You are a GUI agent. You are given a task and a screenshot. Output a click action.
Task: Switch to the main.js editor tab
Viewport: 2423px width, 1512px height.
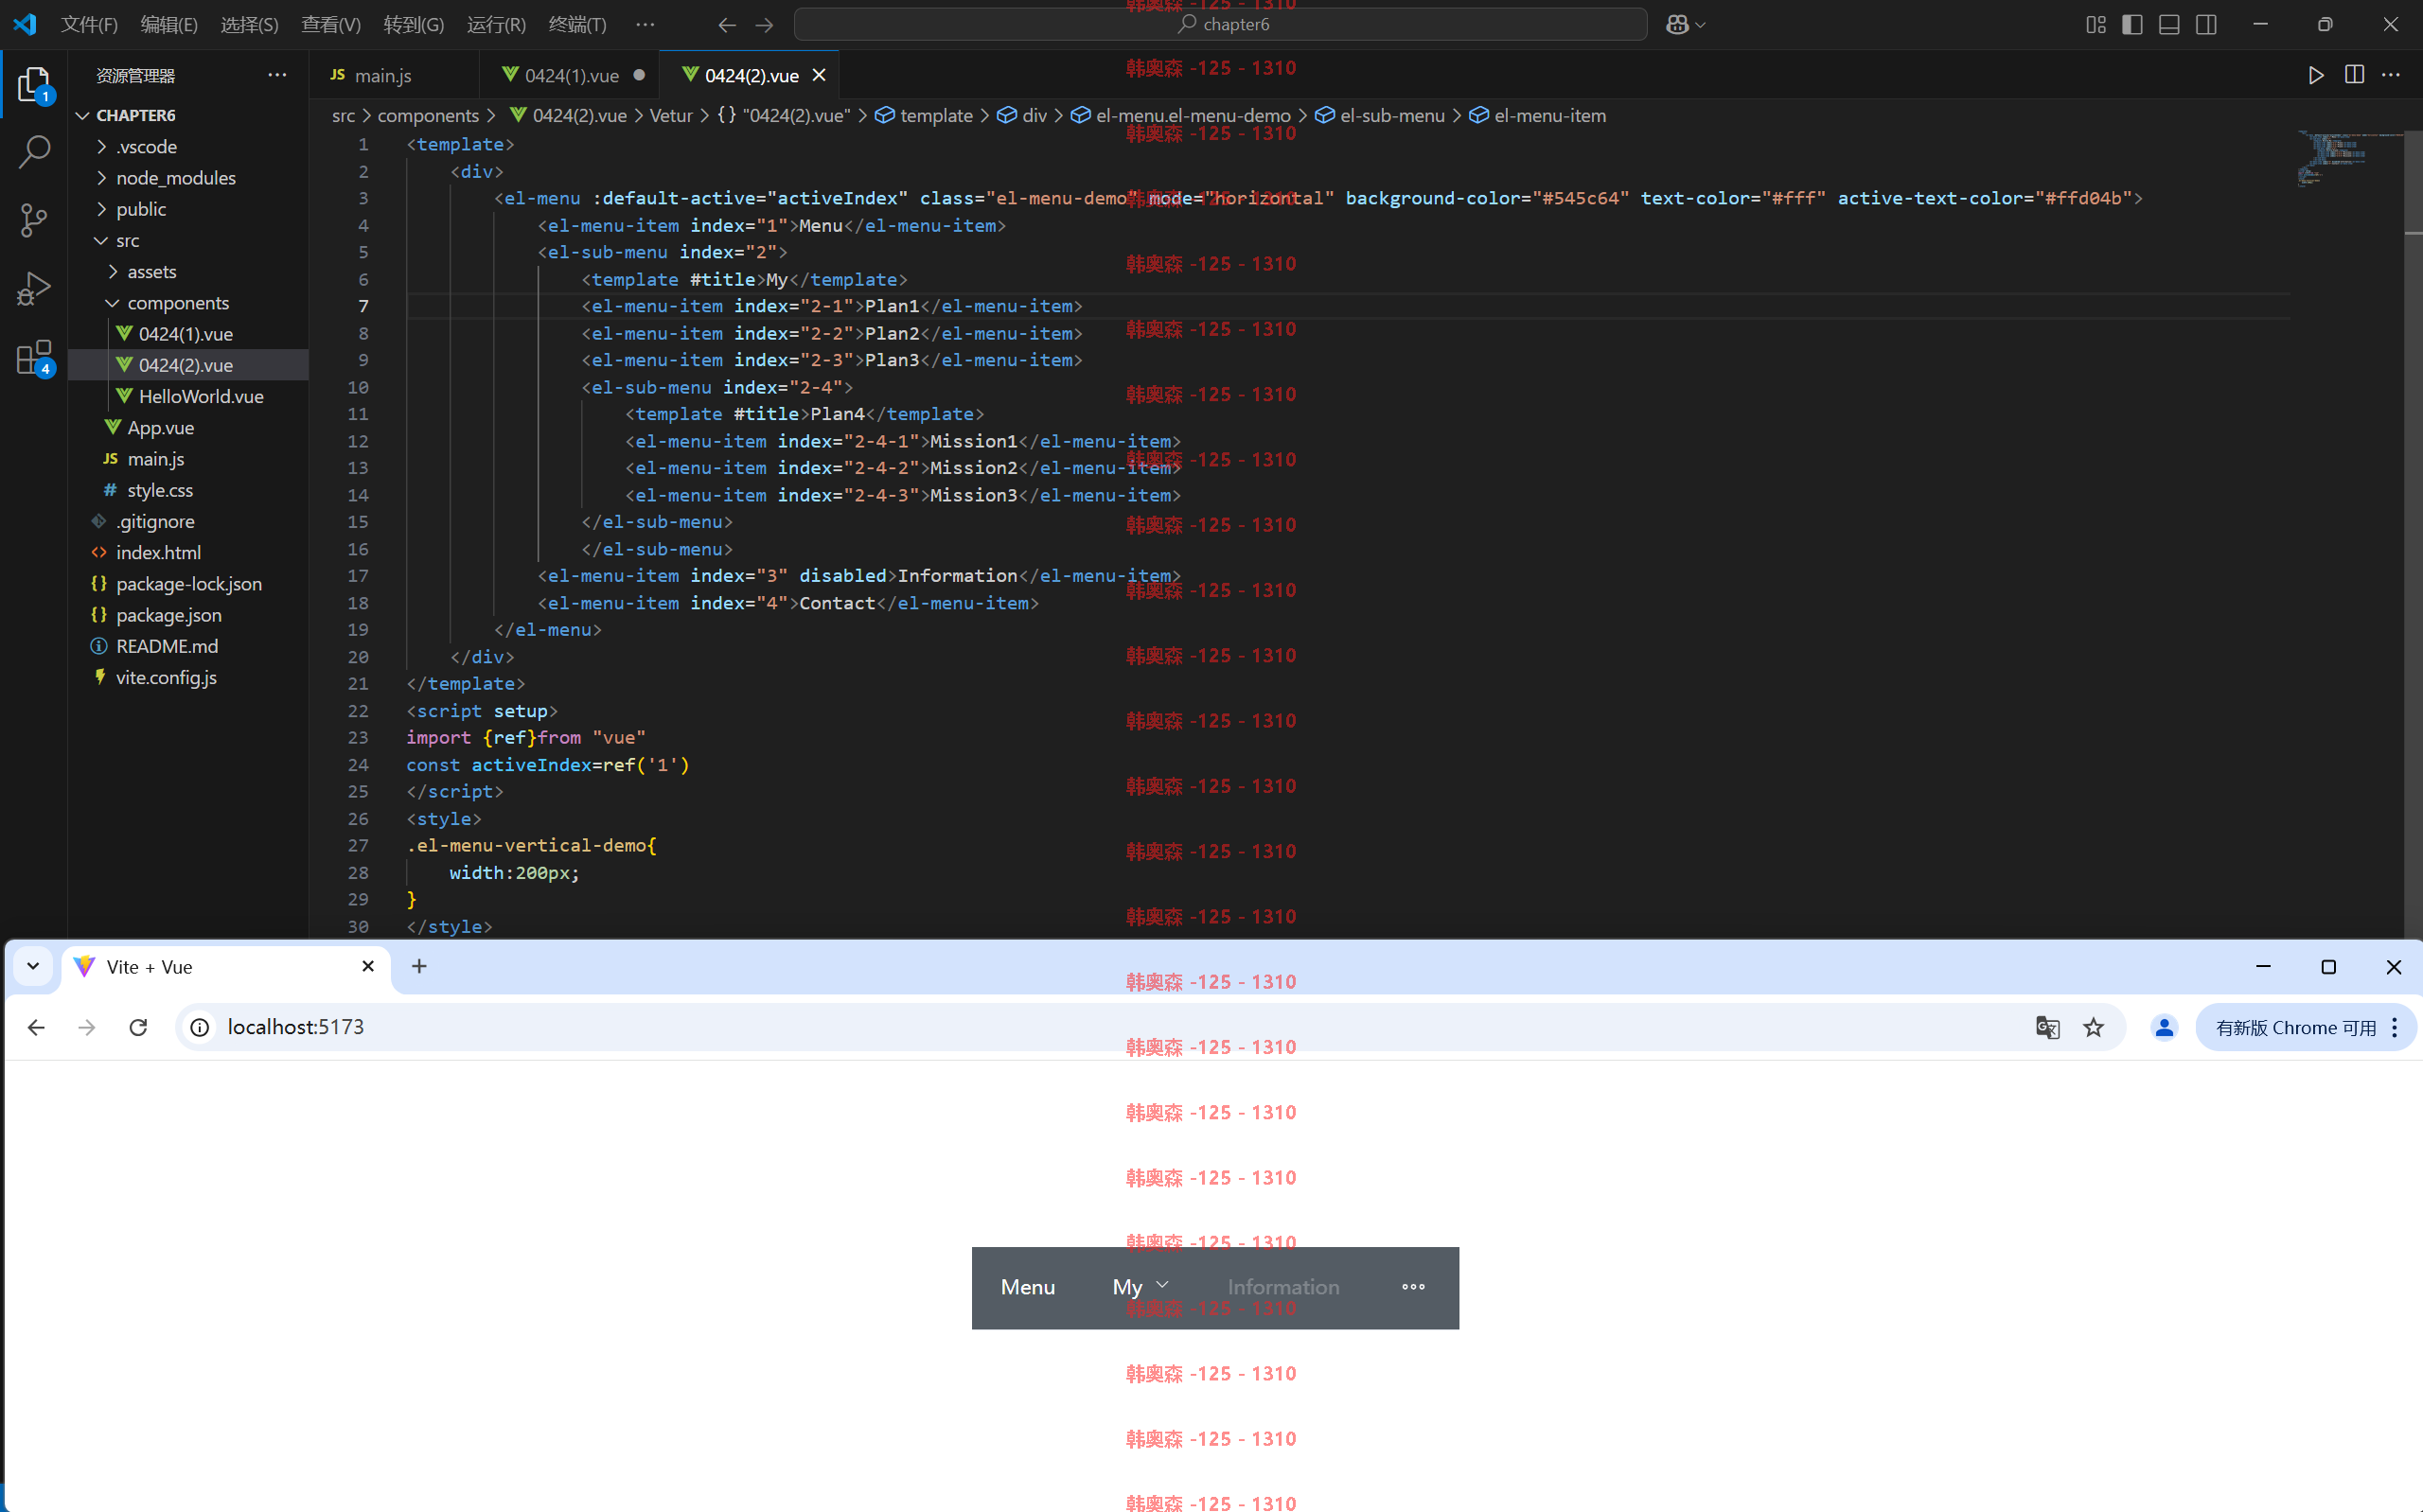click(394, 75)
